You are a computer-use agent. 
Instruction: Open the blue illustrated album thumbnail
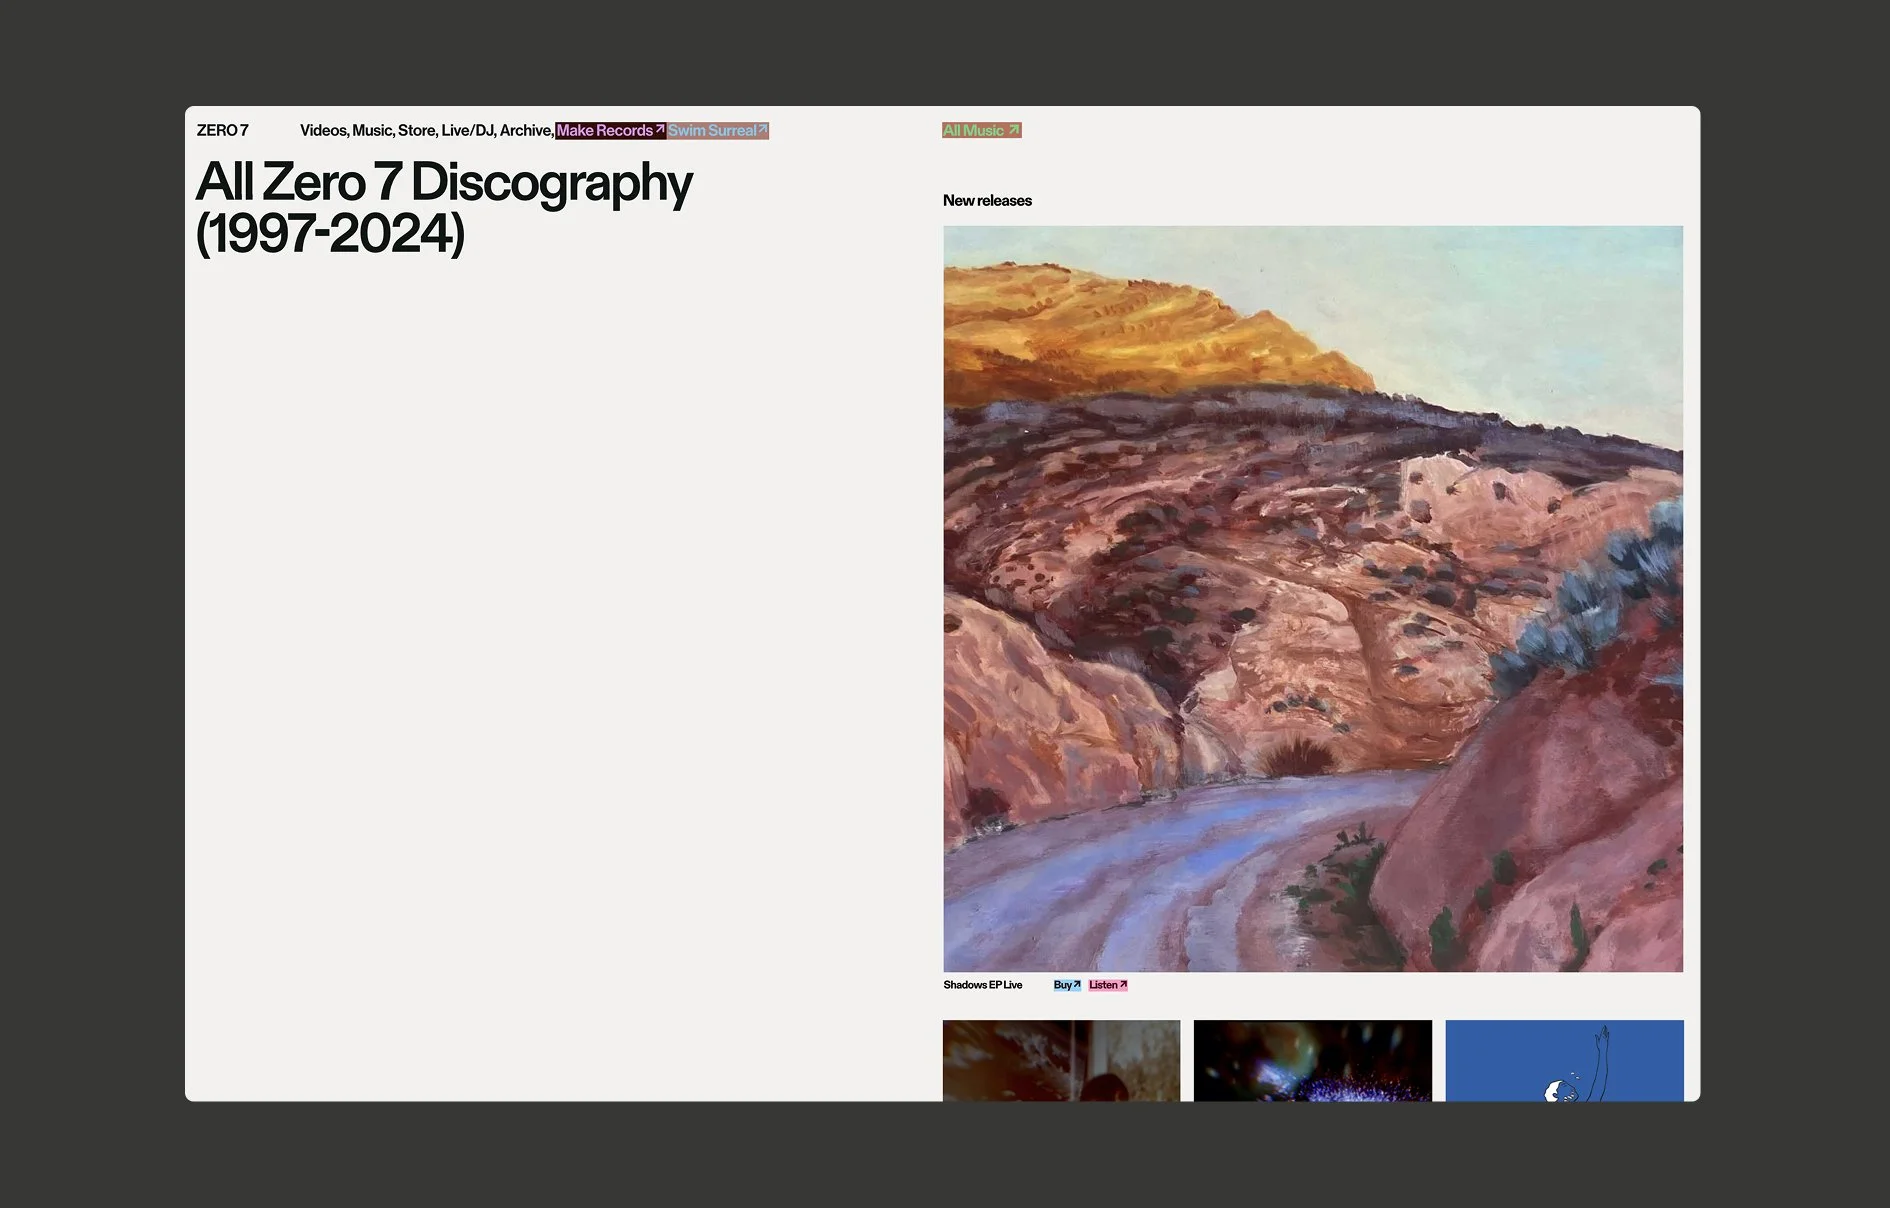(x=1564, y=1060)
